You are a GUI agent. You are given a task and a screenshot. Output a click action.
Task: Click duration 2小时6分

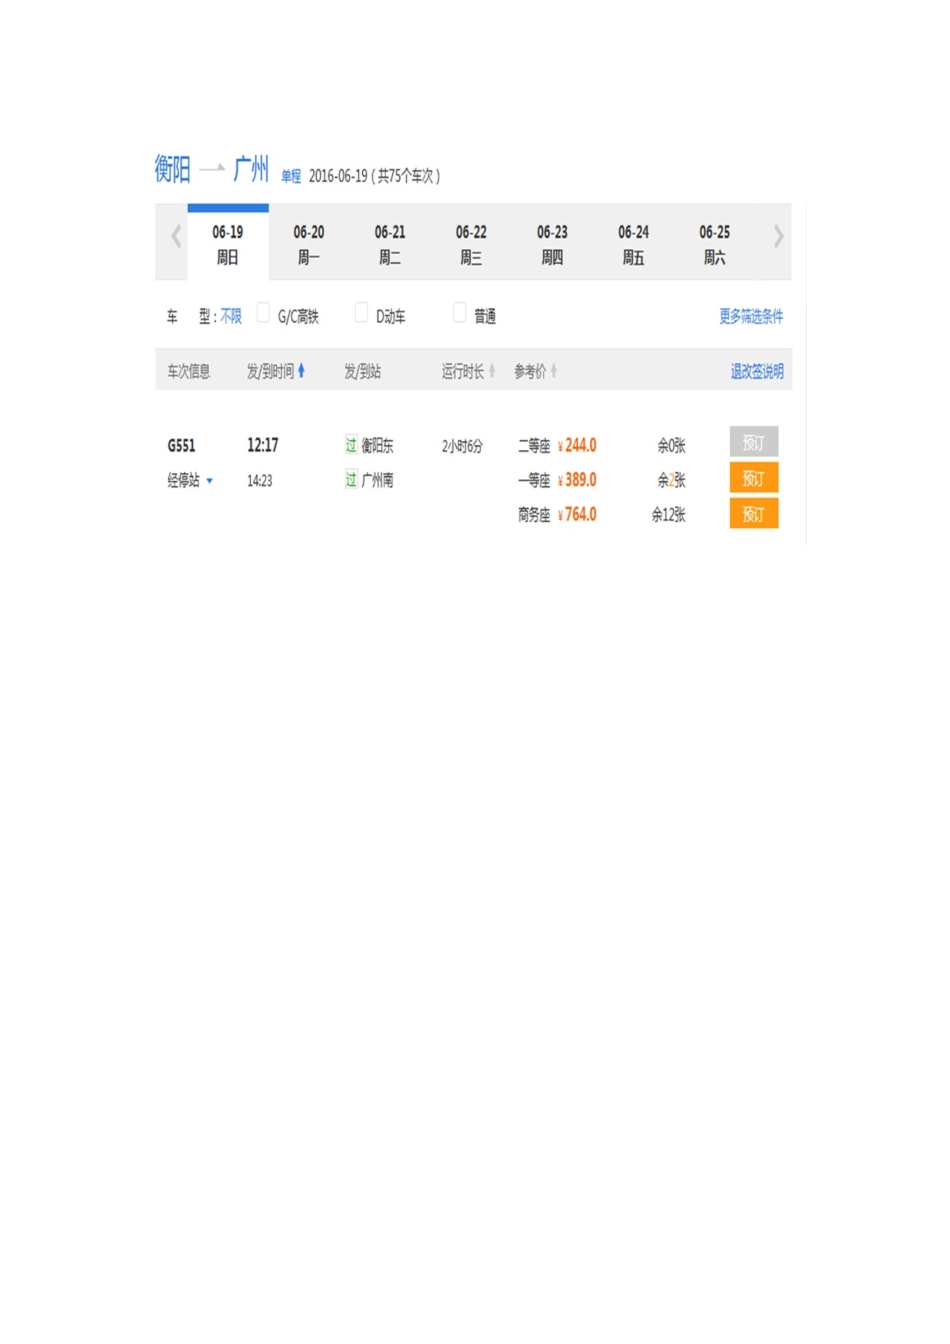click(x=462, y=446)
